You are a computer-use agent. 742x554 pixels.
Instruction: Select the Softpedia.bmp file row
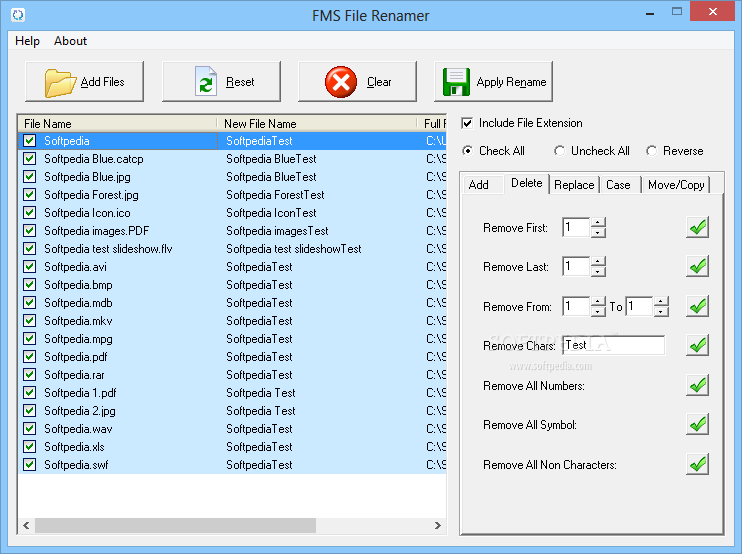click(x=232, y=284)
